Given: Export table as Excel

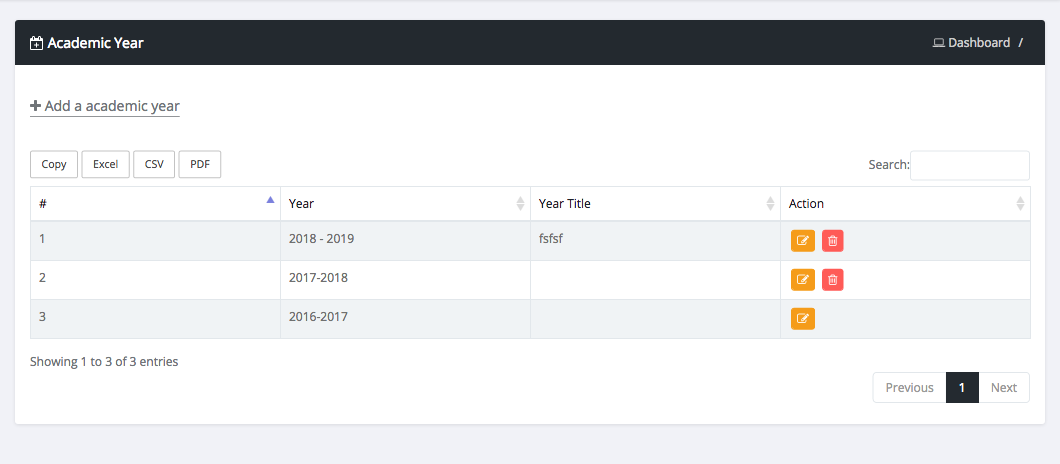Looking at the screenshot, I should point(105,165).
